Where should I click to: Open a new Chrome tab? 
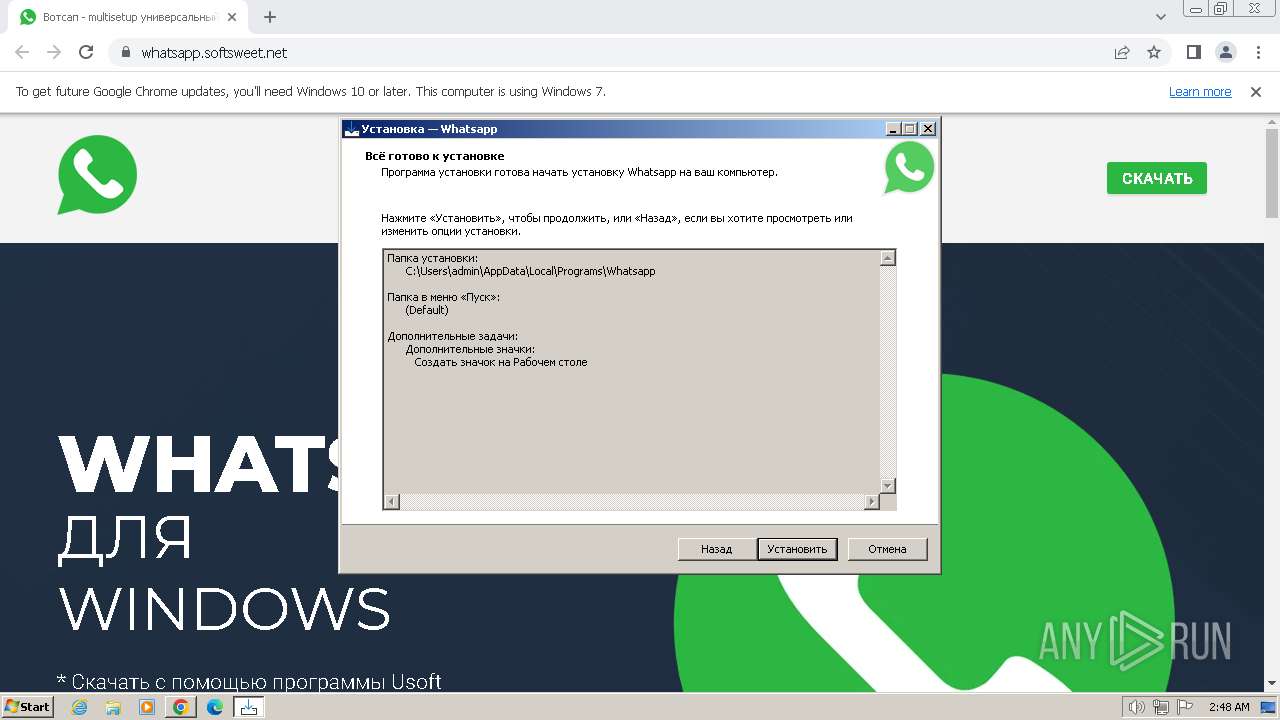coord(270,17)
